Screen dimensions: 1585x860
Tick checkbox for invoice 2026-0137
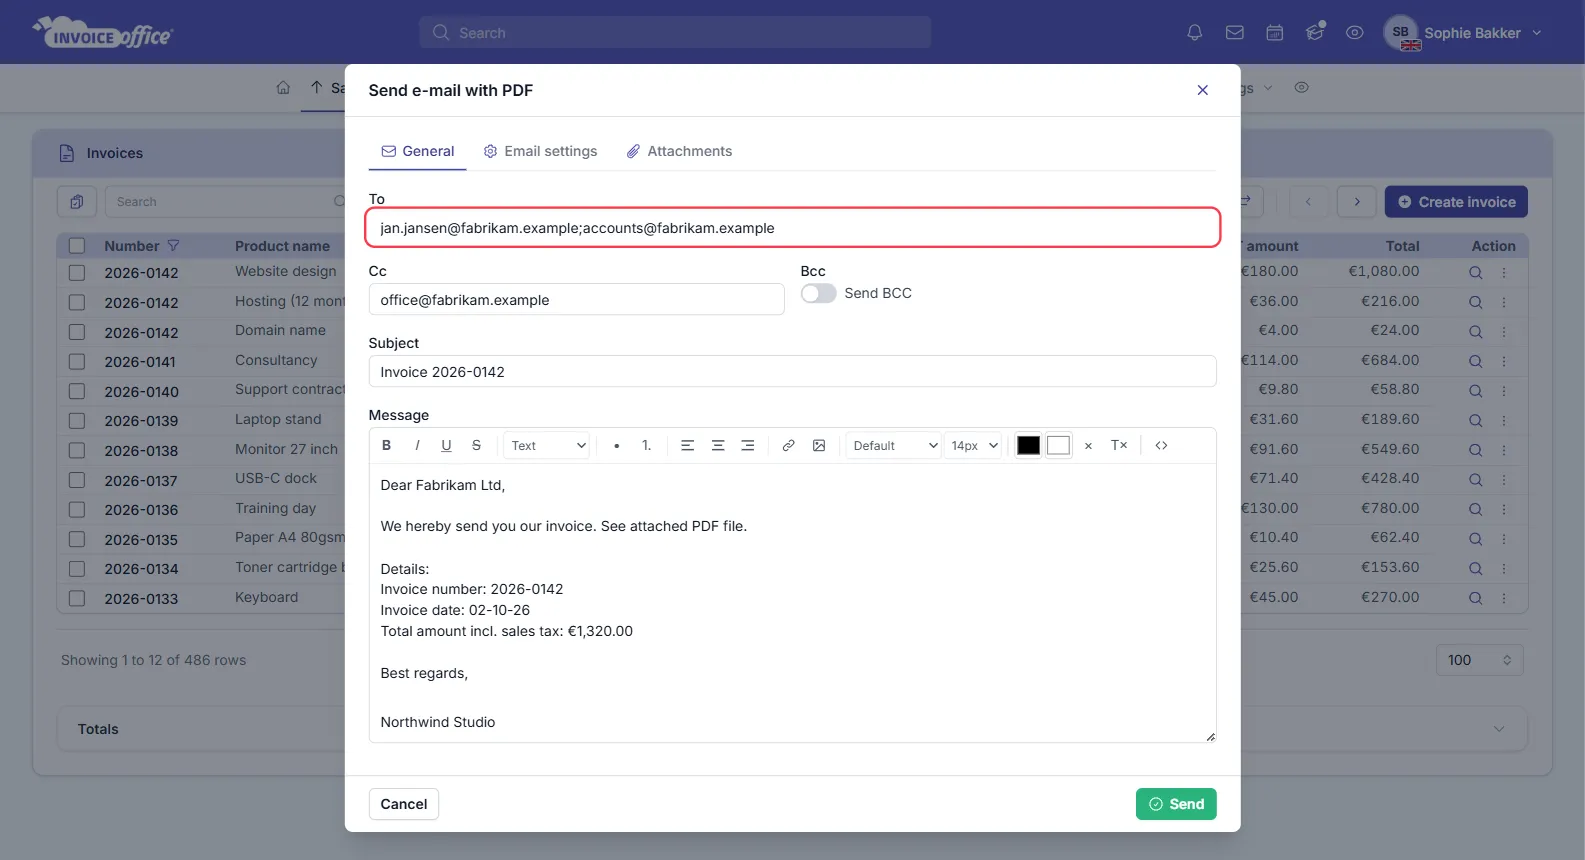coord(77,480)
